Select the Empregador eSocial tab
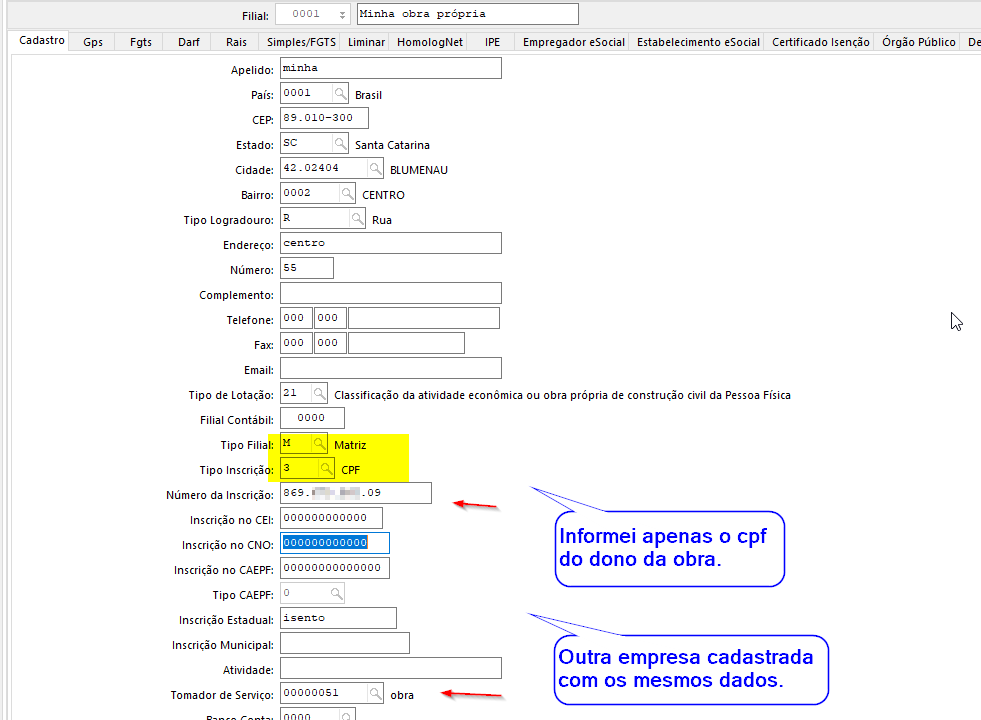Image resolution: width=981 pixels, height=720 pixels. 573,42
